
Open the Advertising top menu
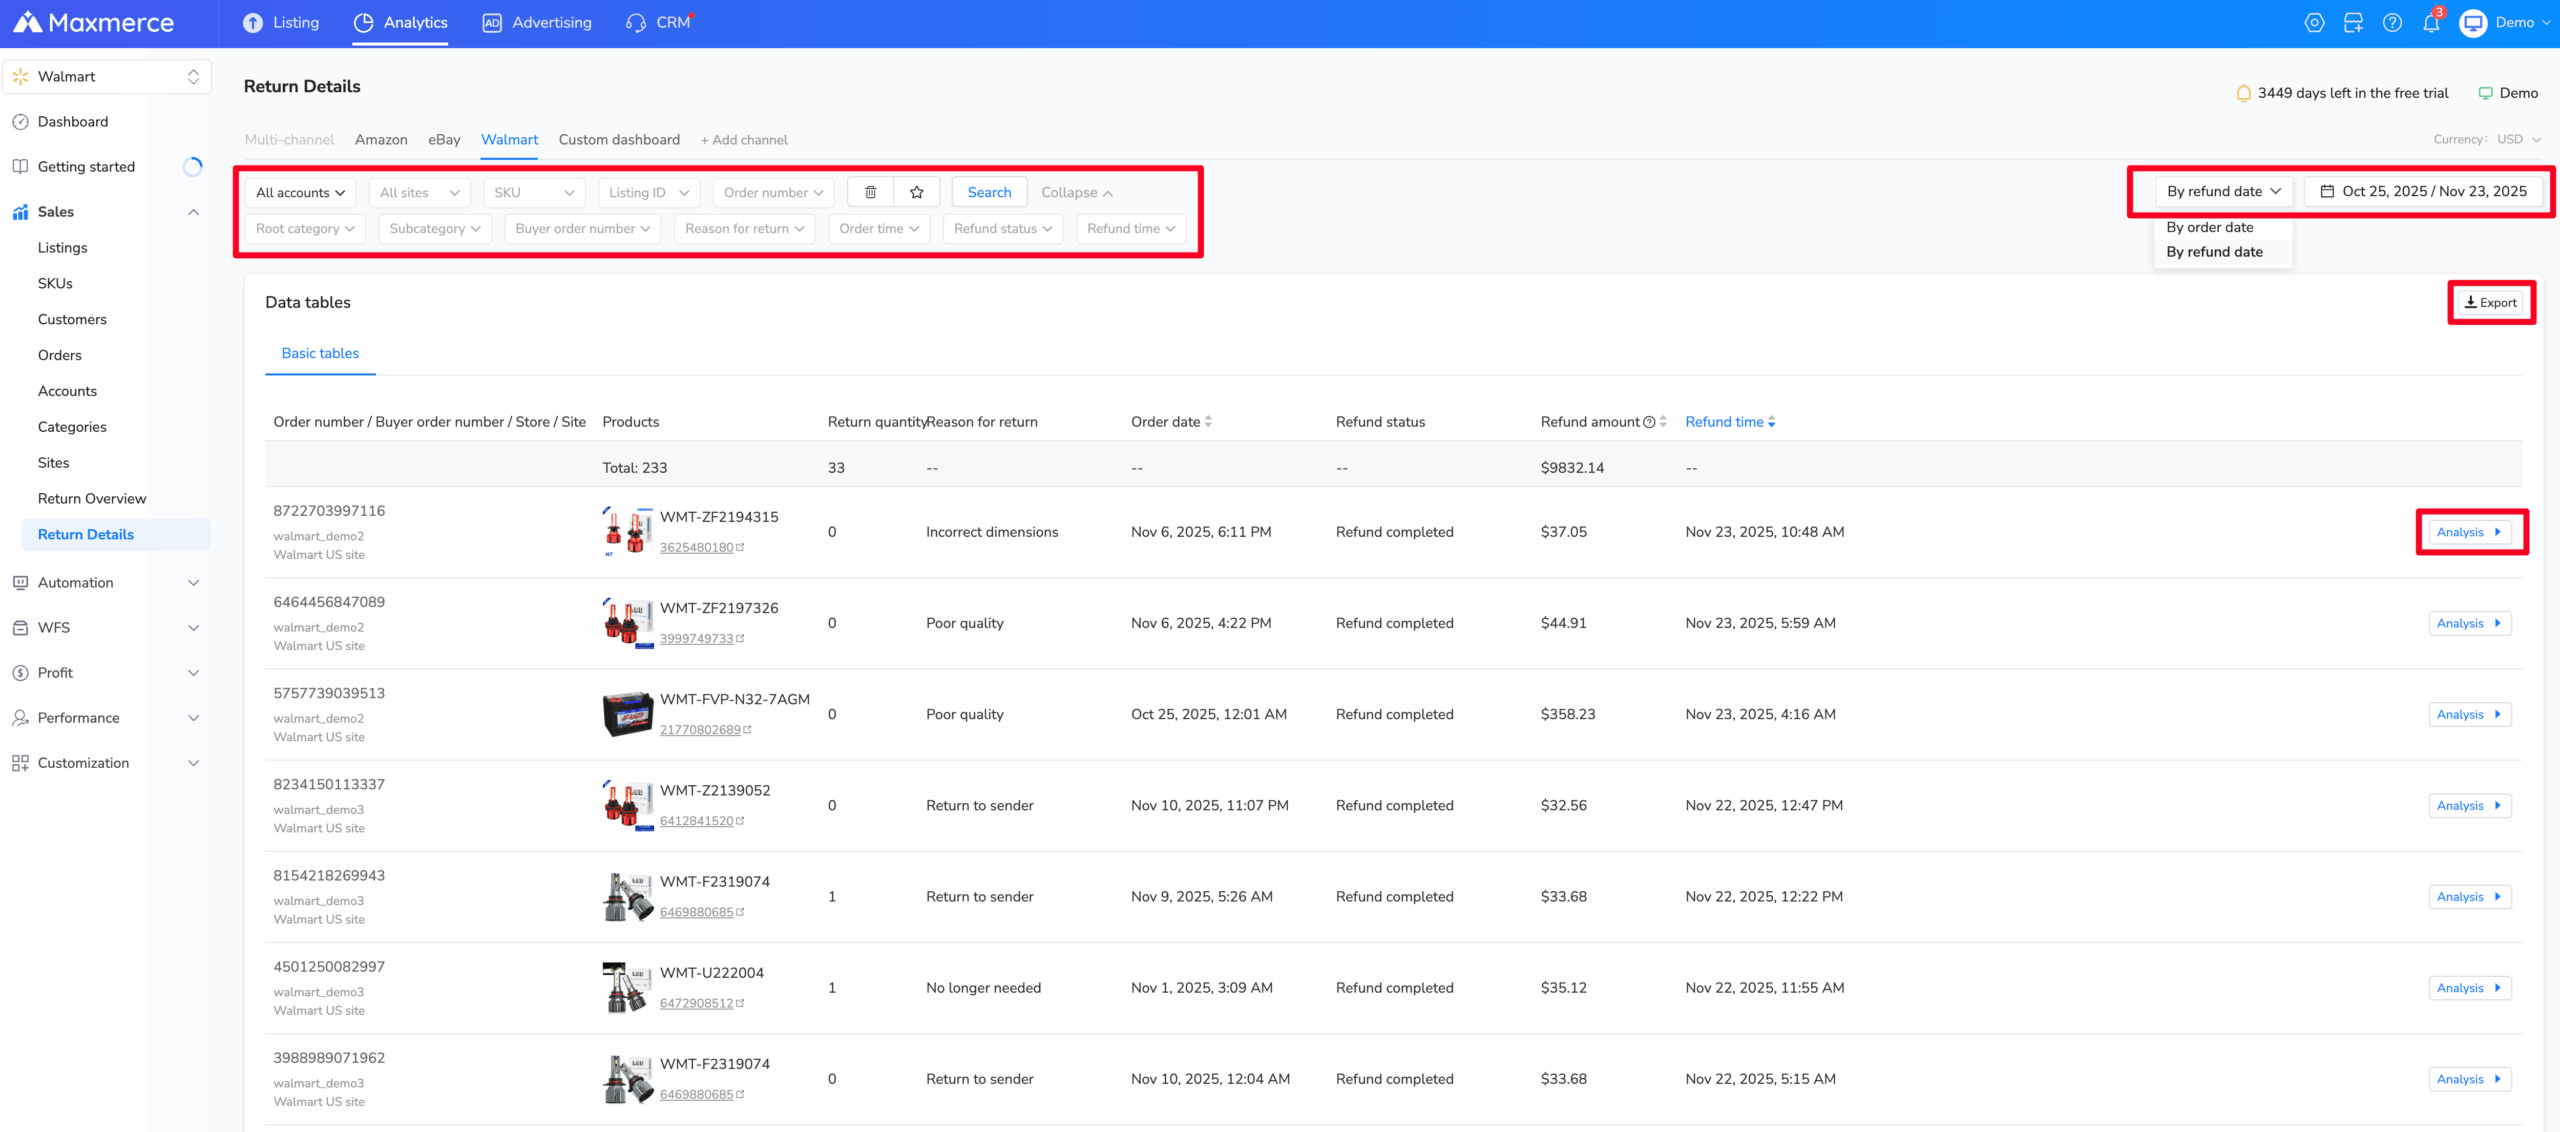[537, 23]
